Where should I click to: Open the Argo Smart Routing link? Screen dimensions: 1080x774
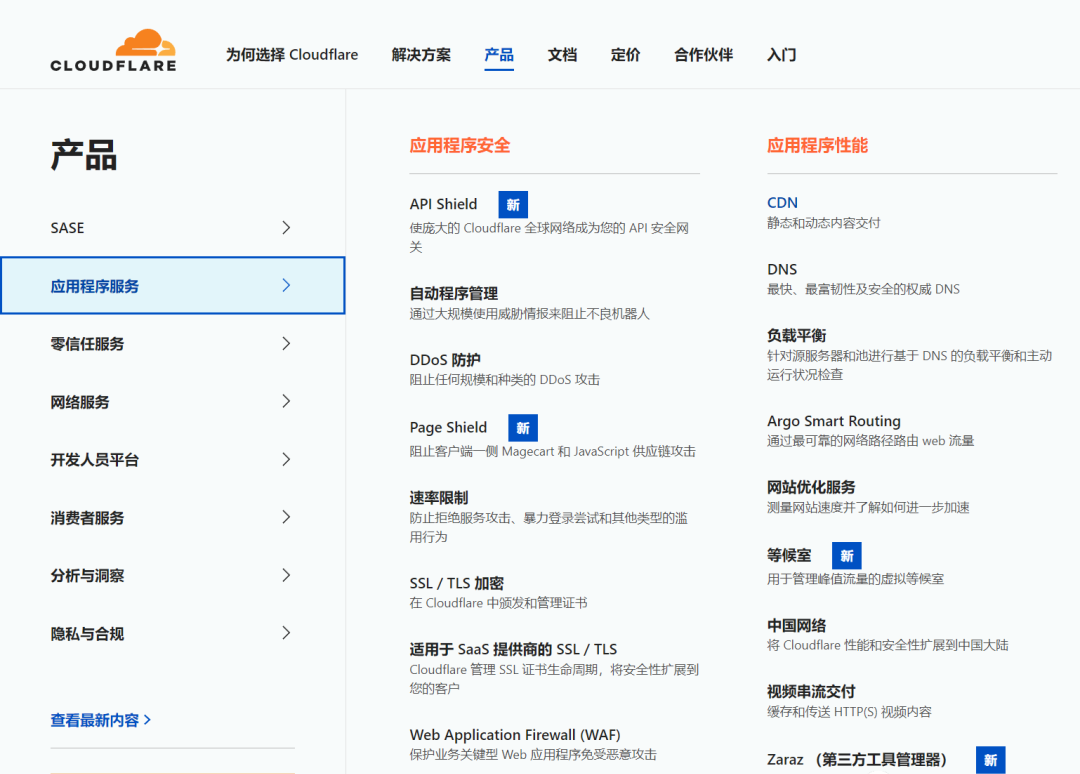click(x=833, y=421)
